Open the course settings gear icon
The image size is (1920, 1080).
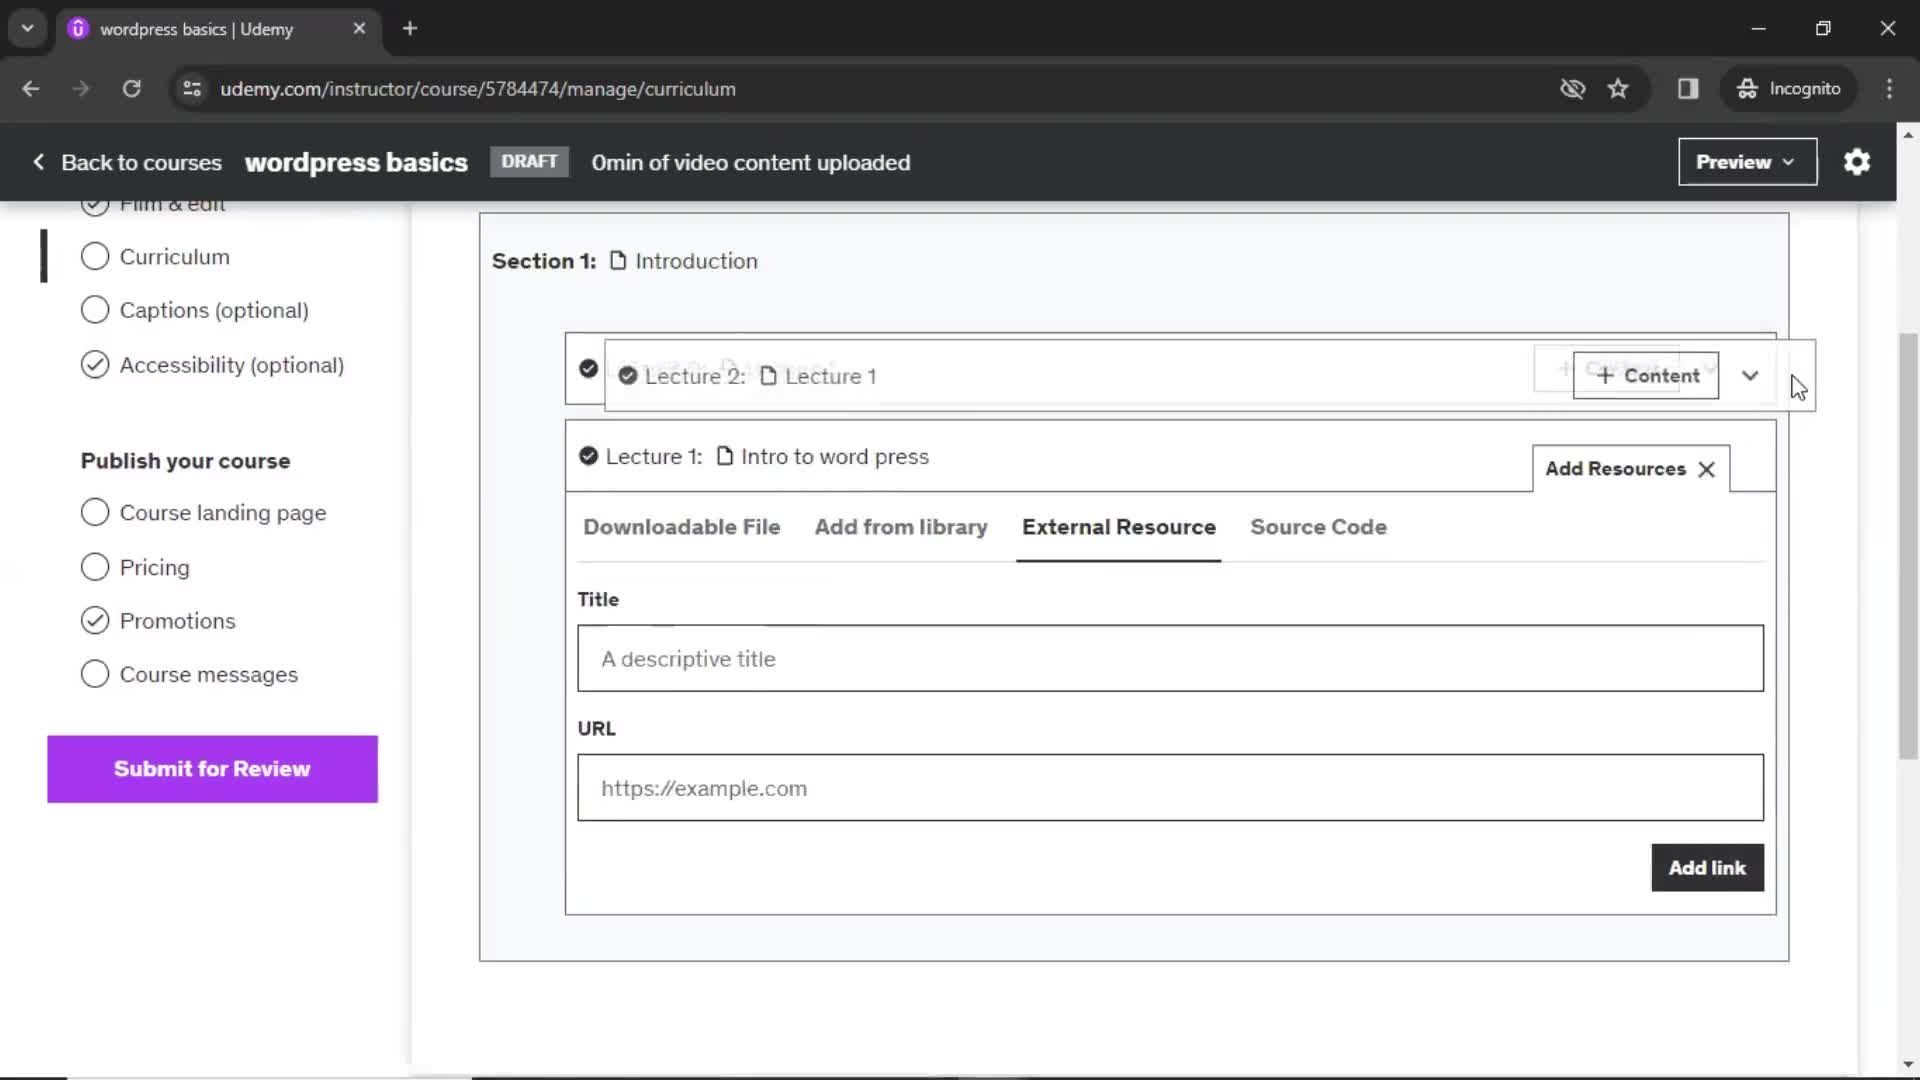click(x=1857, y=162)
